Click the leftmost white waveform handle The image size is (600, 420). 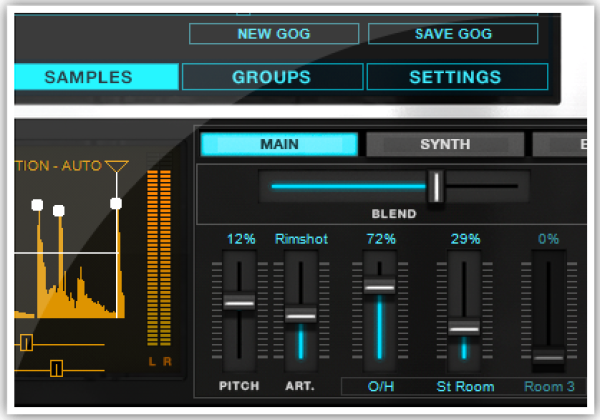click(37, 205)
